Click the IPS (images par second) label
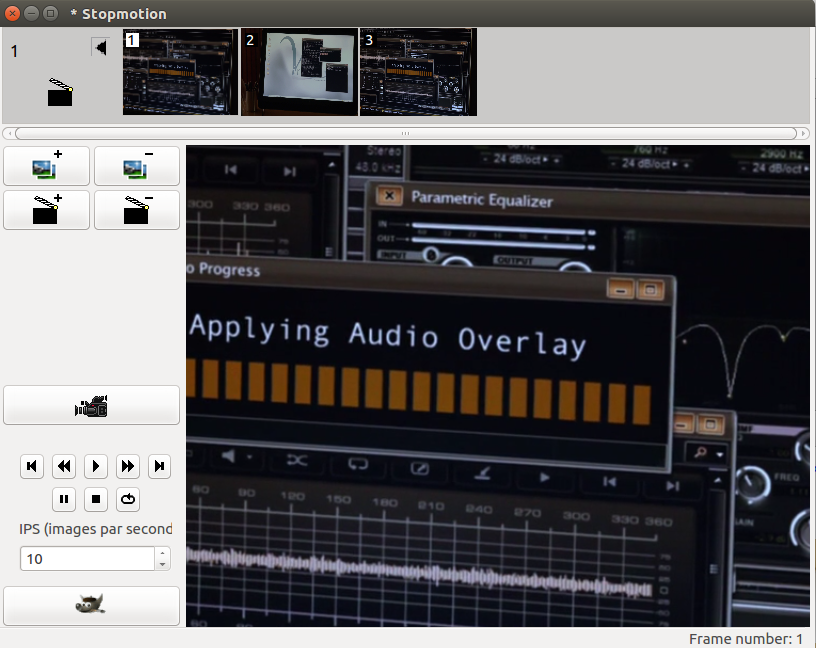816x648 pixels. 96,529
